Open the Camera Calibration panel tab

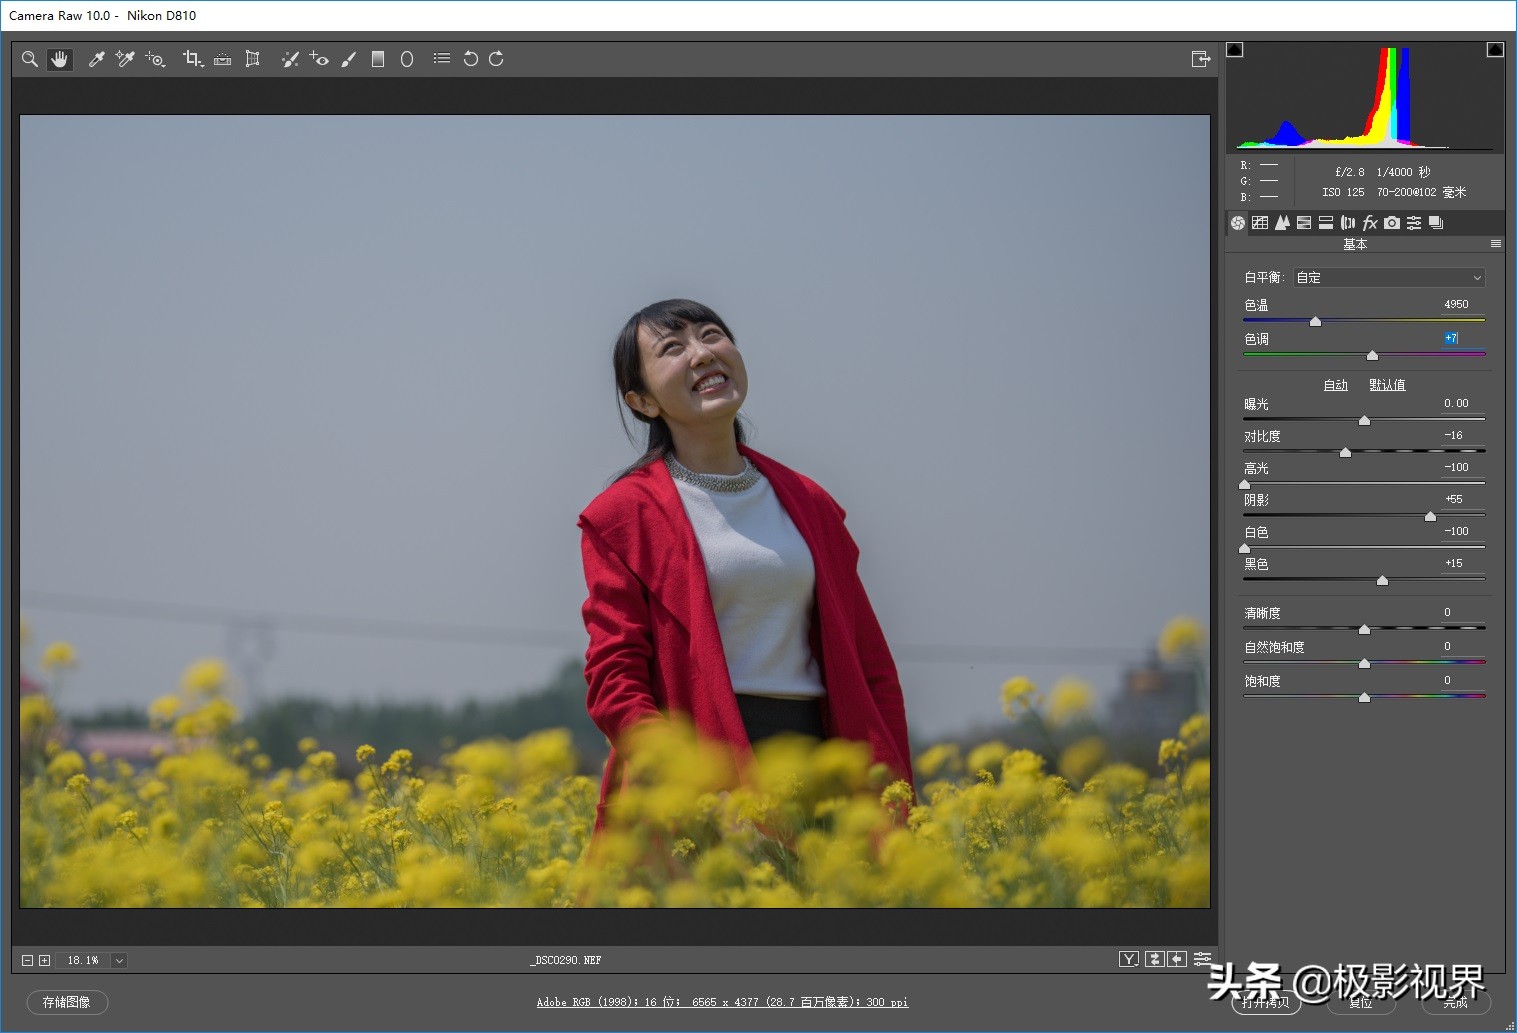click(x=1392, y=223)
